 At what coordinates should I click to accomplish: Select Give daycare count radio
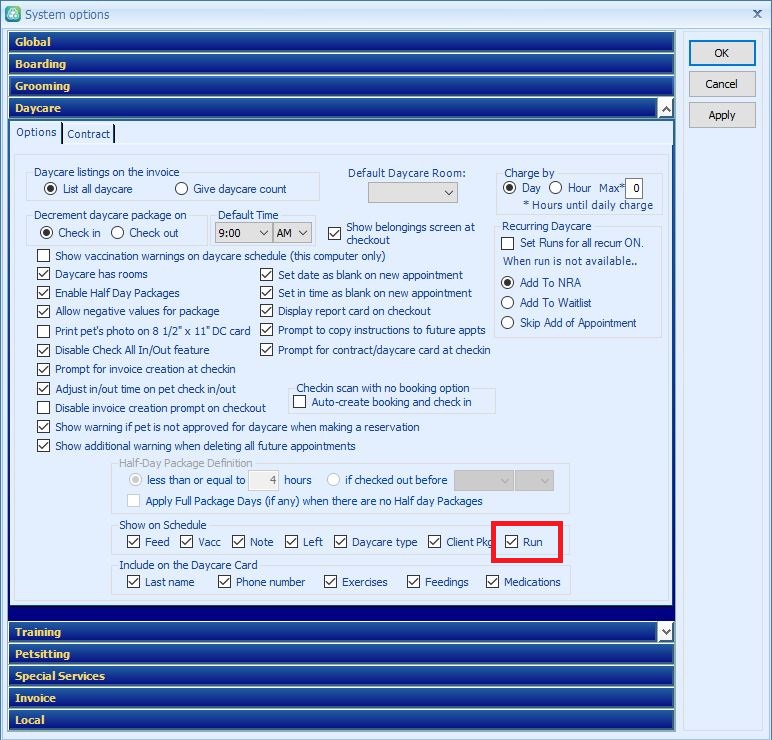click(x=181, y=189)
